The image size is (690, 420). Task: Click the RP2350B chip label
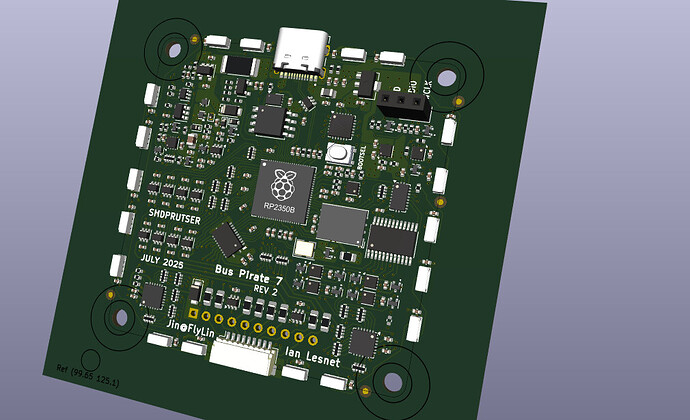pos(280,206)
